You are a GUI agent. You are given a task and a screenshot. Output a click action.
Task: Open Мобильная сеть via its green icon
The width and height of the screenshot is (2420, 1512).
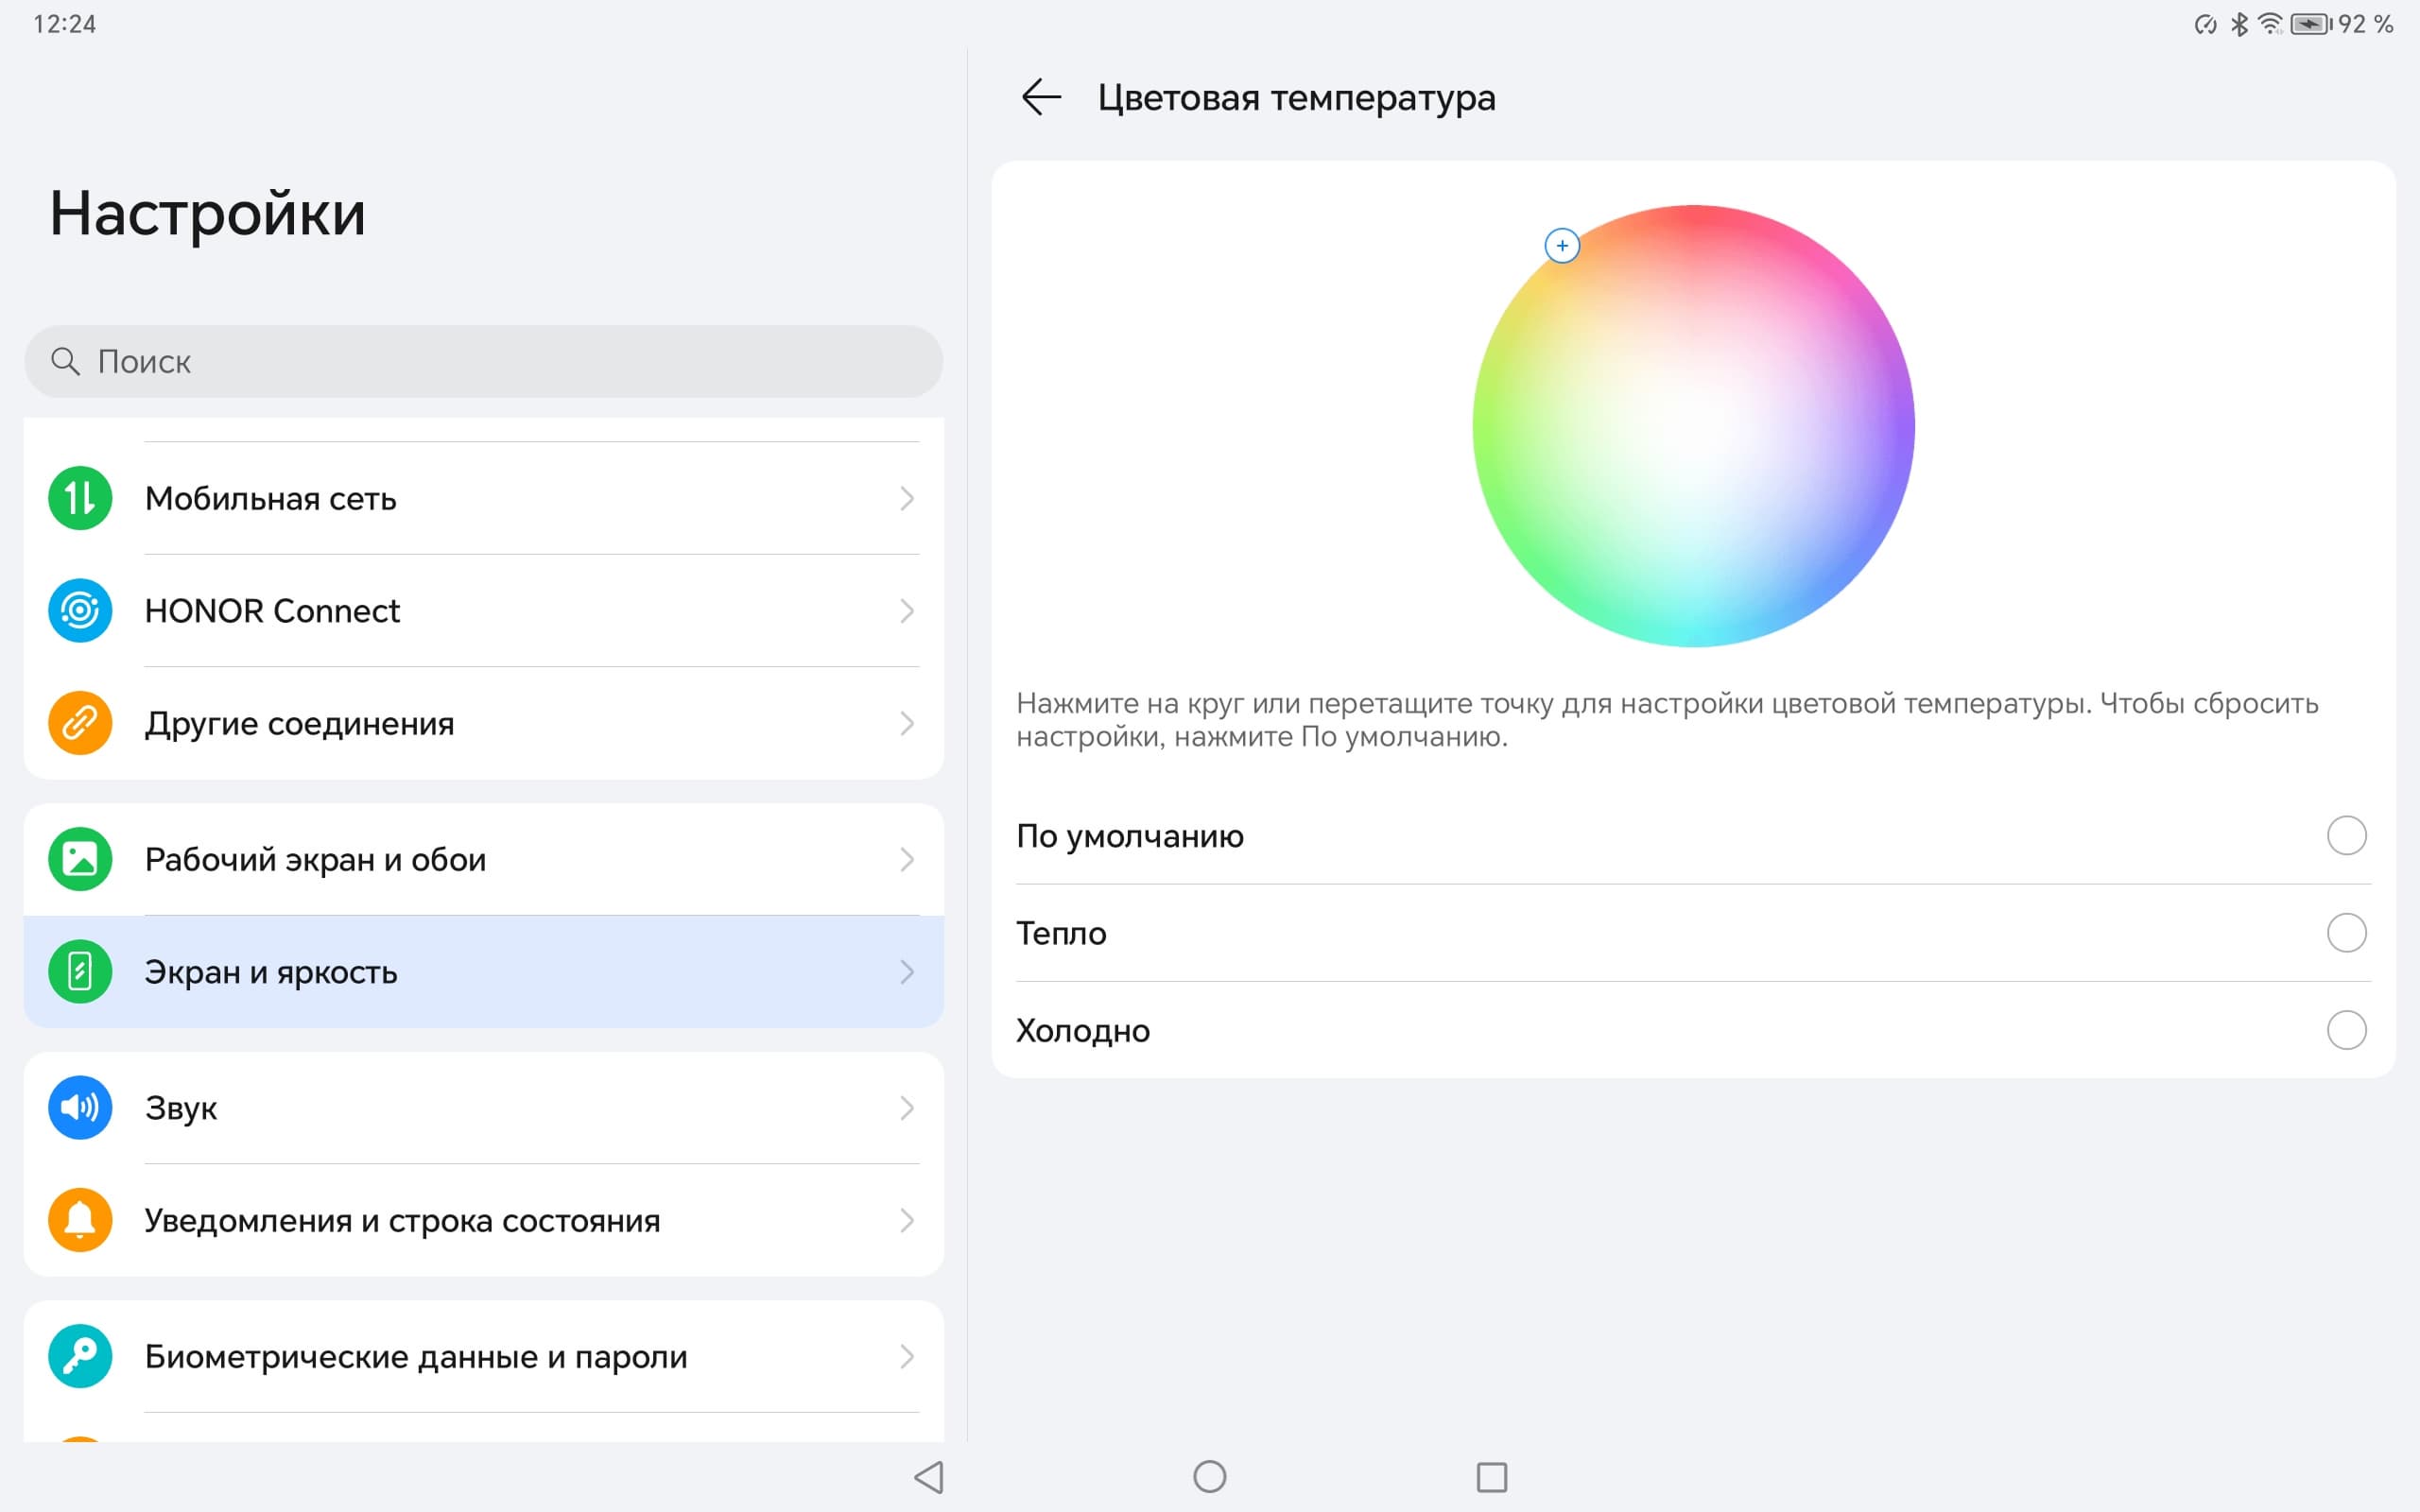(x=80, y=498)
